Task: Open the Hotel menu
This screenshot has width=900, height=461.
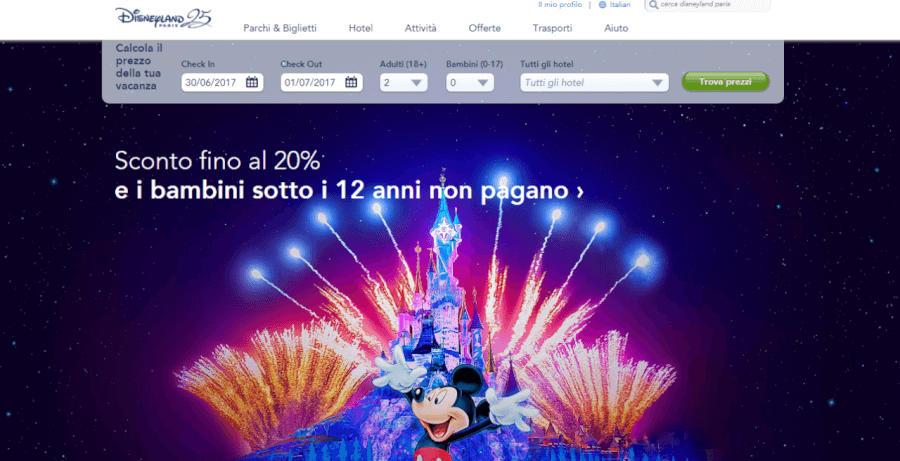Action: pyautogui.click(x=360, y=28)
